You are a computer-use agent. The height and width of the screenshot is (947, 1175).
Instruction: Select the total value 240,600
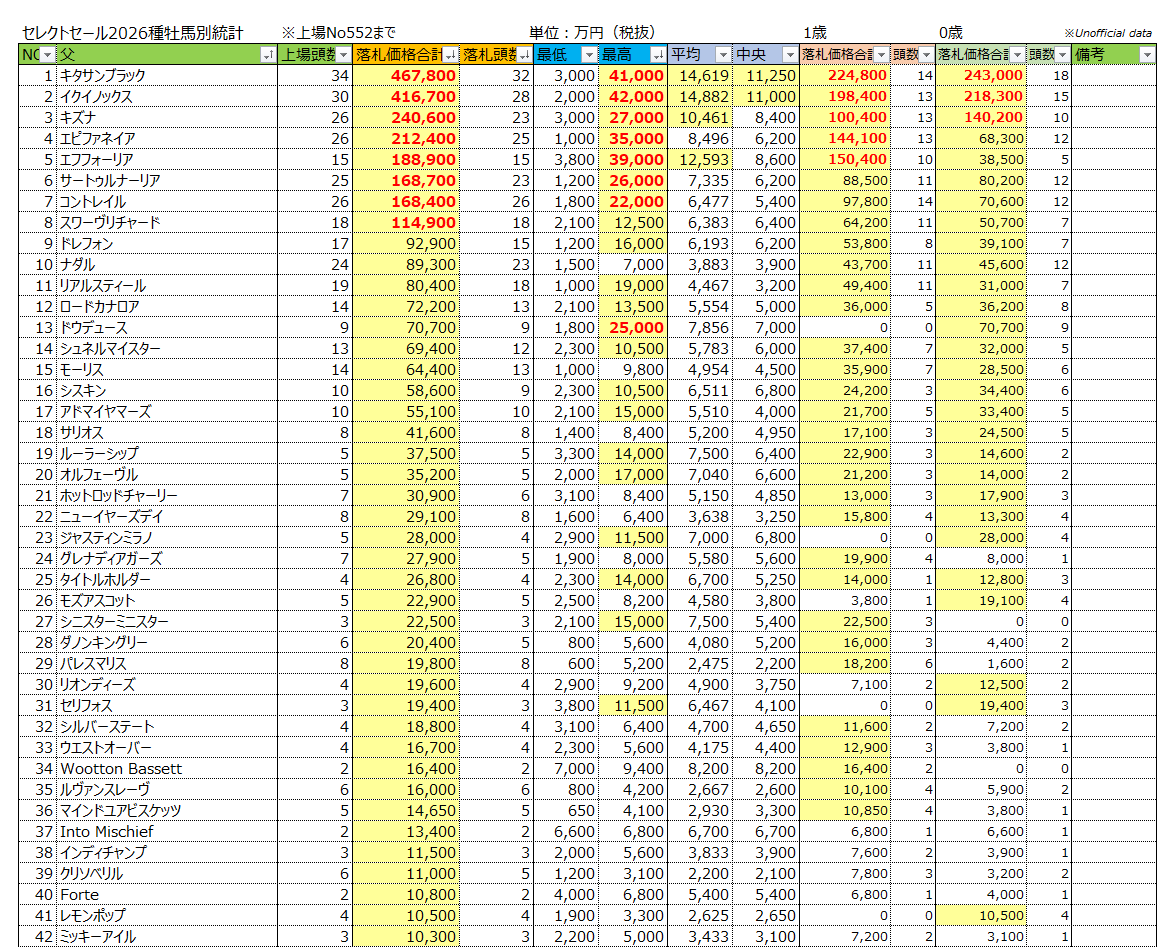pos(405,118)
